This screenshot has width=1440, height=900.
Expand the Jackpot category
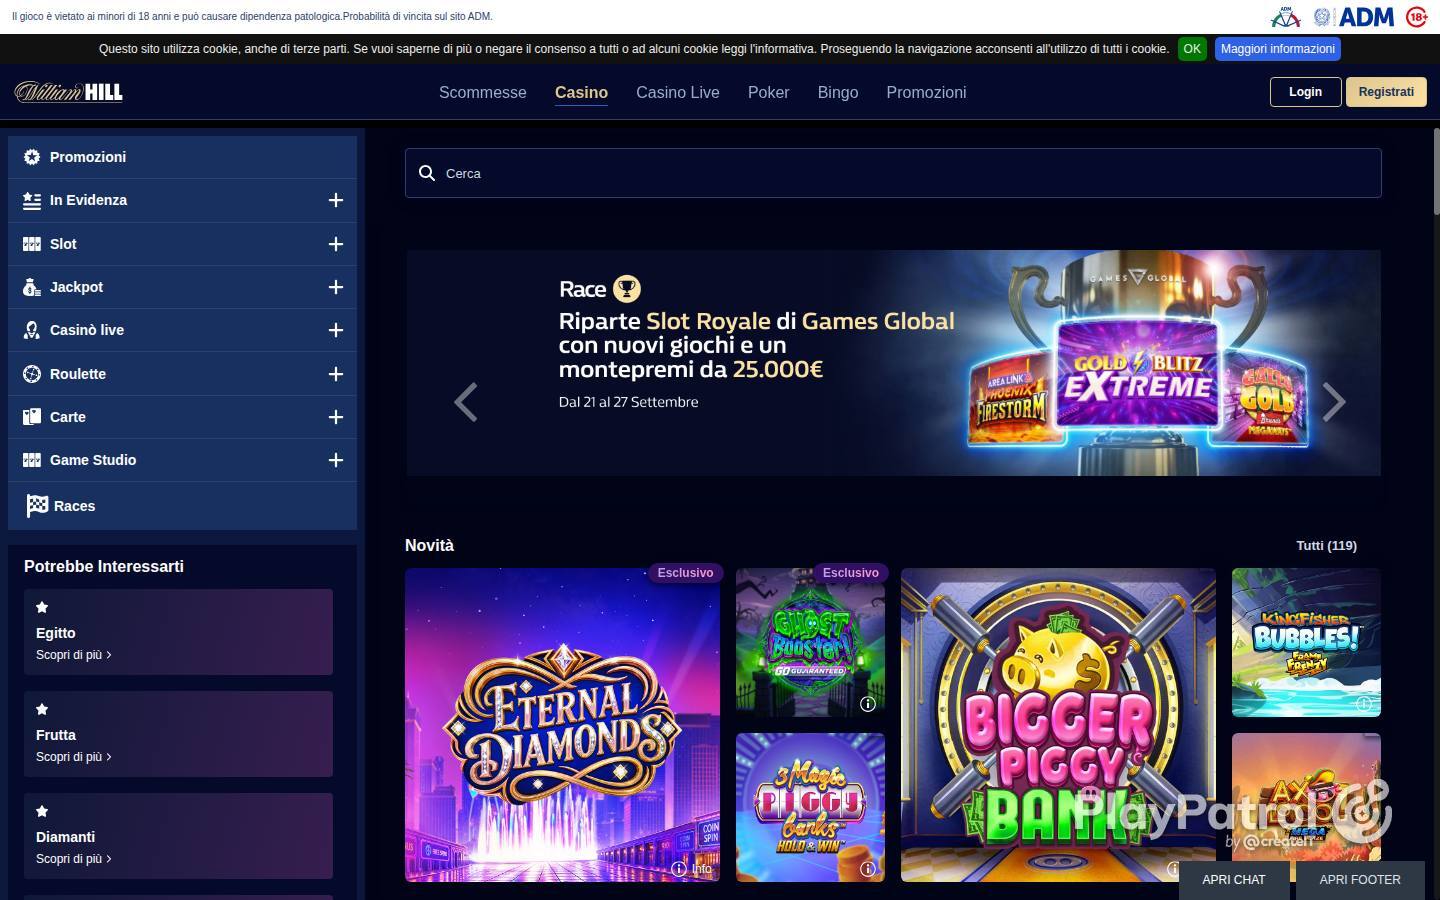[336, 287]
